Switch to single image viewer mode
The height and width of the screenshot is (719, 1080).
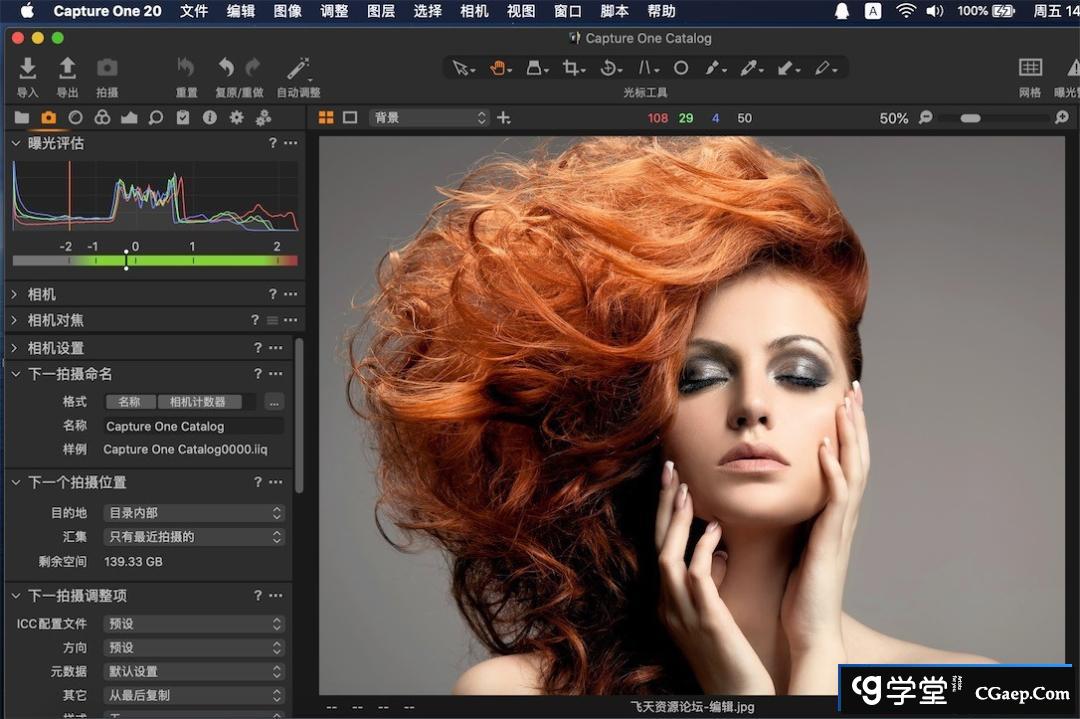point(350,118)
